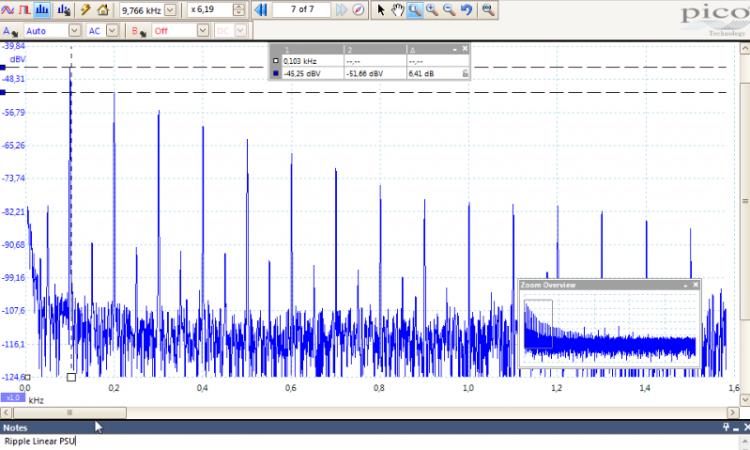Image resolution: width=750 pixels, height=450 pixels.
Task: Click the vertical scrollbar down arrow
Action: coord(745,399)
